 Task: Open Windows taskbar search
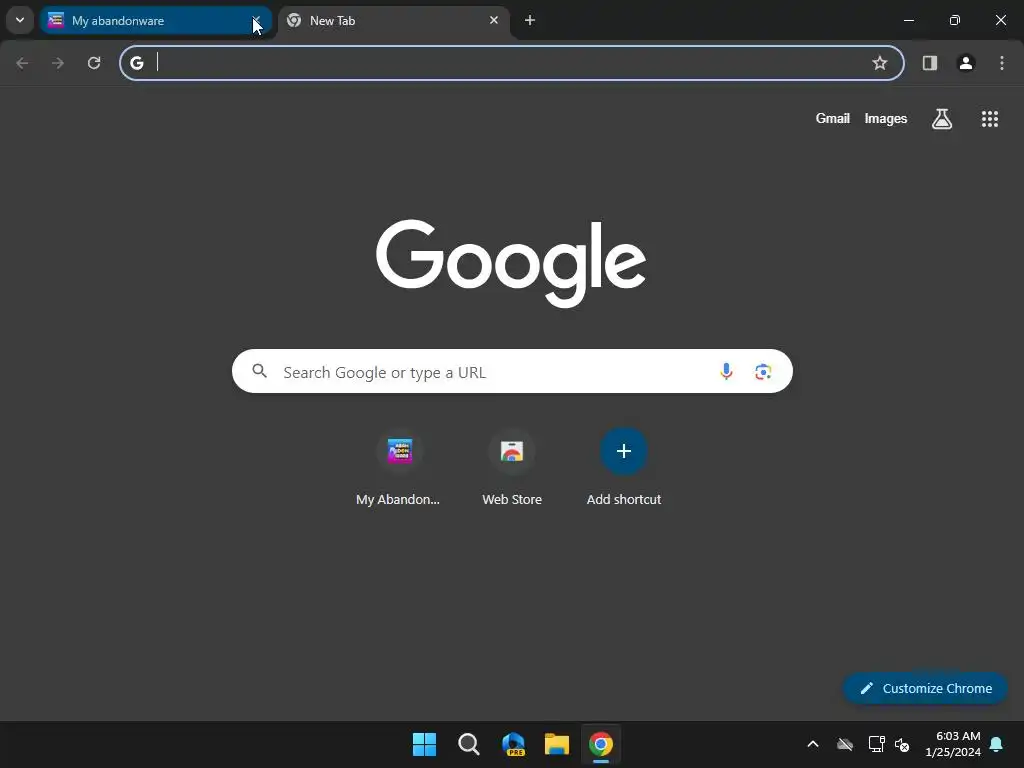point(468,744)
